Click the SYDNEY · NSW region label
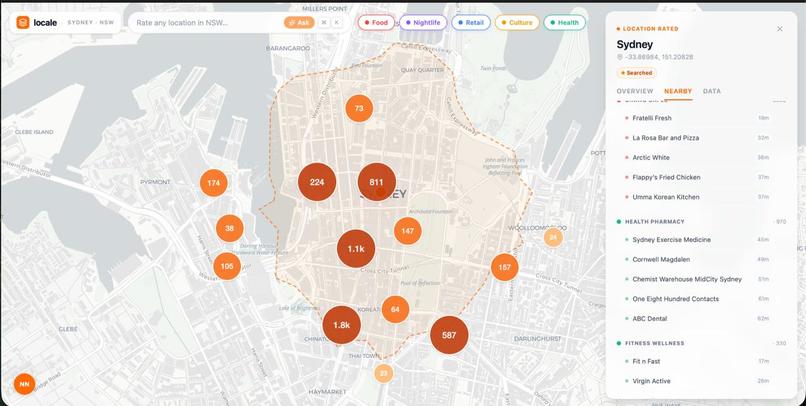806x406 pixels. pyautogui.click(x=90, y=23)
